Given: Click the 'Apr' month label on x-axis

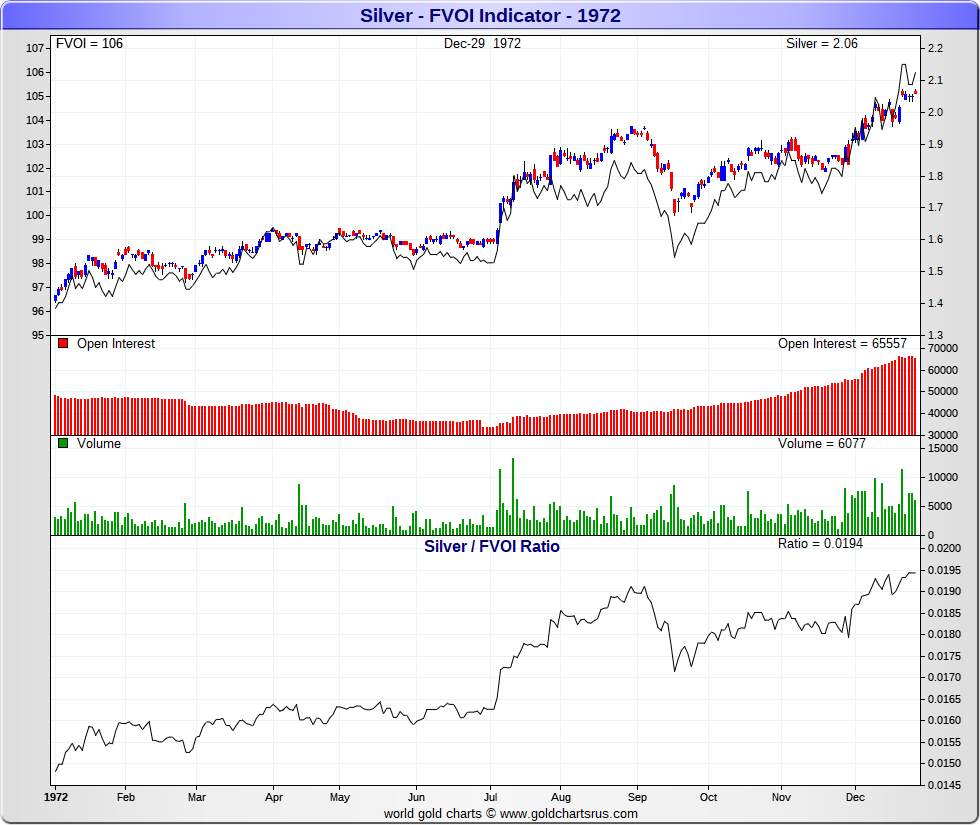Looking at the screenshot, I should [x=274, y=798].
